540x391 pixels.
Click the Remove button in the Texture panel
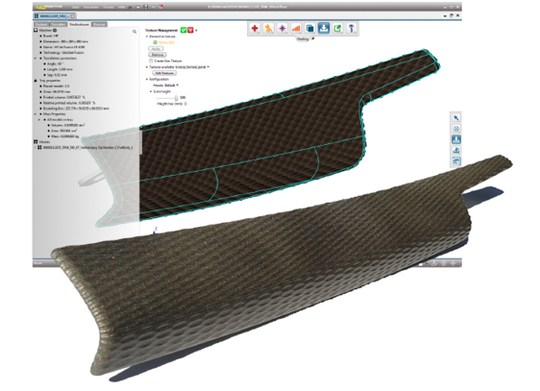157,54
